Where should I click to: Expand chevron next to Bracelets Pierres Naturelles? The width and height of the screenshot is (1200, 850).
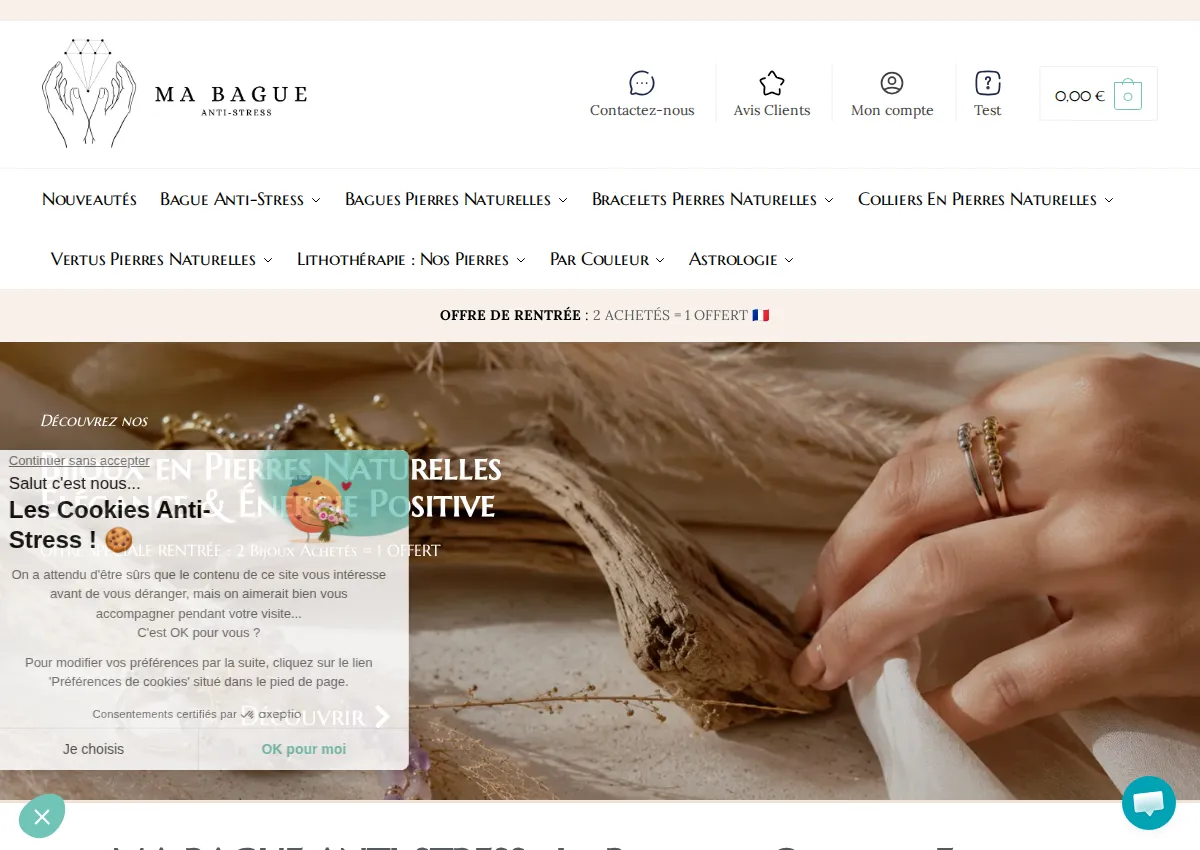click(x=828, y=200)
